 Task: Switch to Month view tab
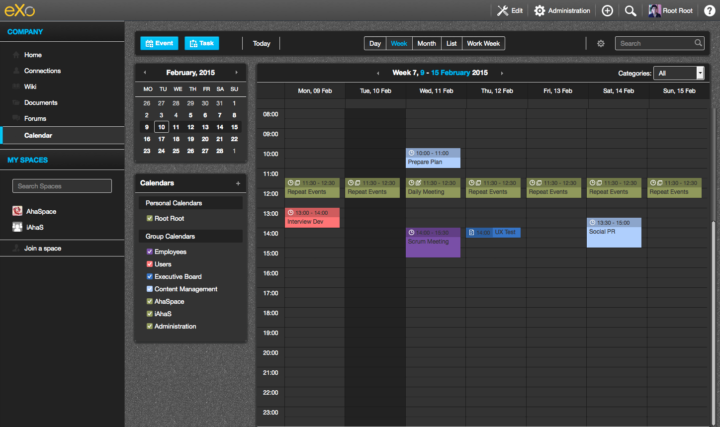[426, 44]
